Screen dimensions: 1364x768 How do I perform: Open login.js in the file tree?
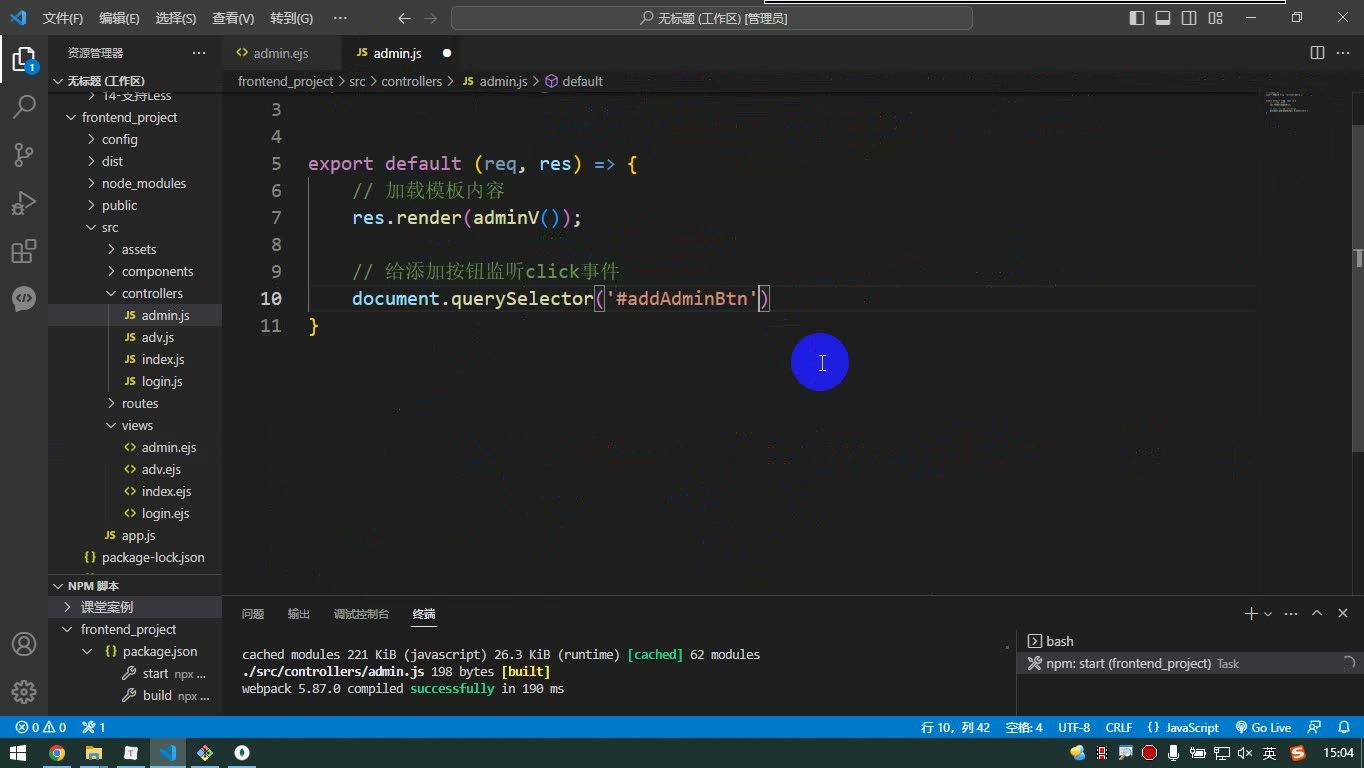pyautogui.click(x=161, y=381)
